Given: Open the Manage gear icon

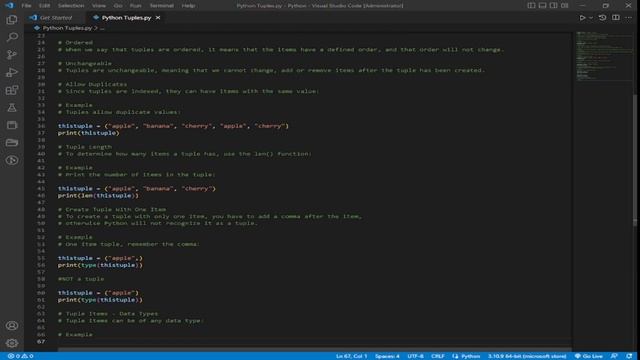Looking at the screenshot, I should click(12, 343).
